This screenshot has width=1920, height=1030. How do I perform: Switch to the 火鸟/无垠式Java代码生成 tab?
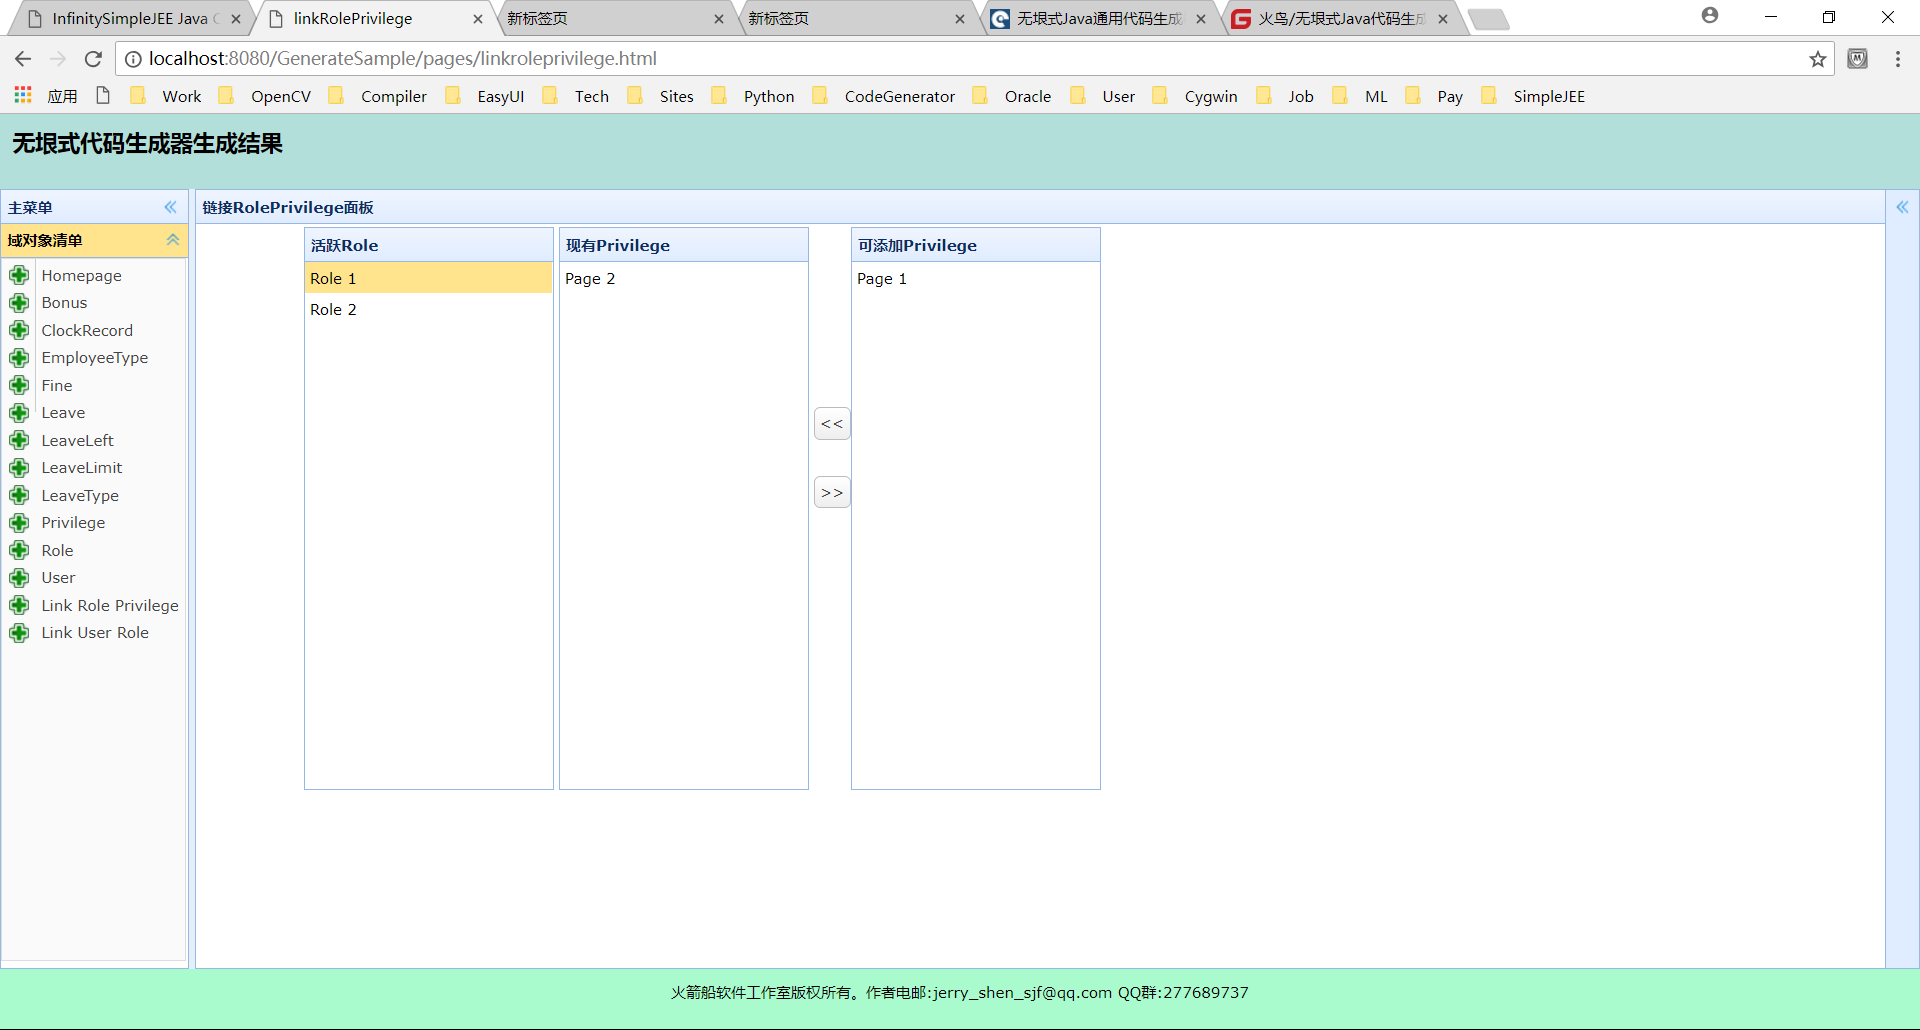(1342, 19)
